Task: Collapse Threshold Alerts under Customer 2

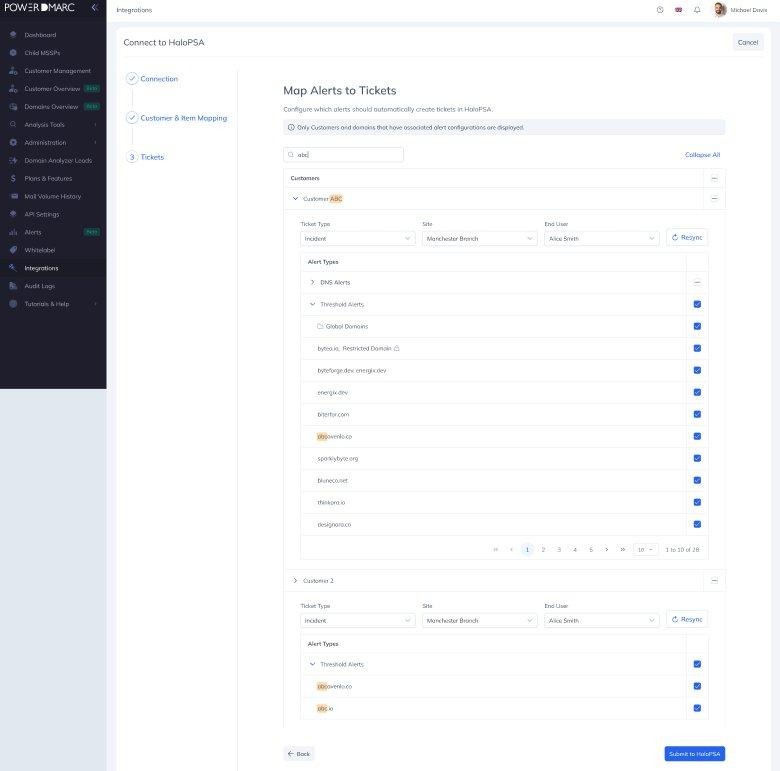Action: (x=312, y=664)
